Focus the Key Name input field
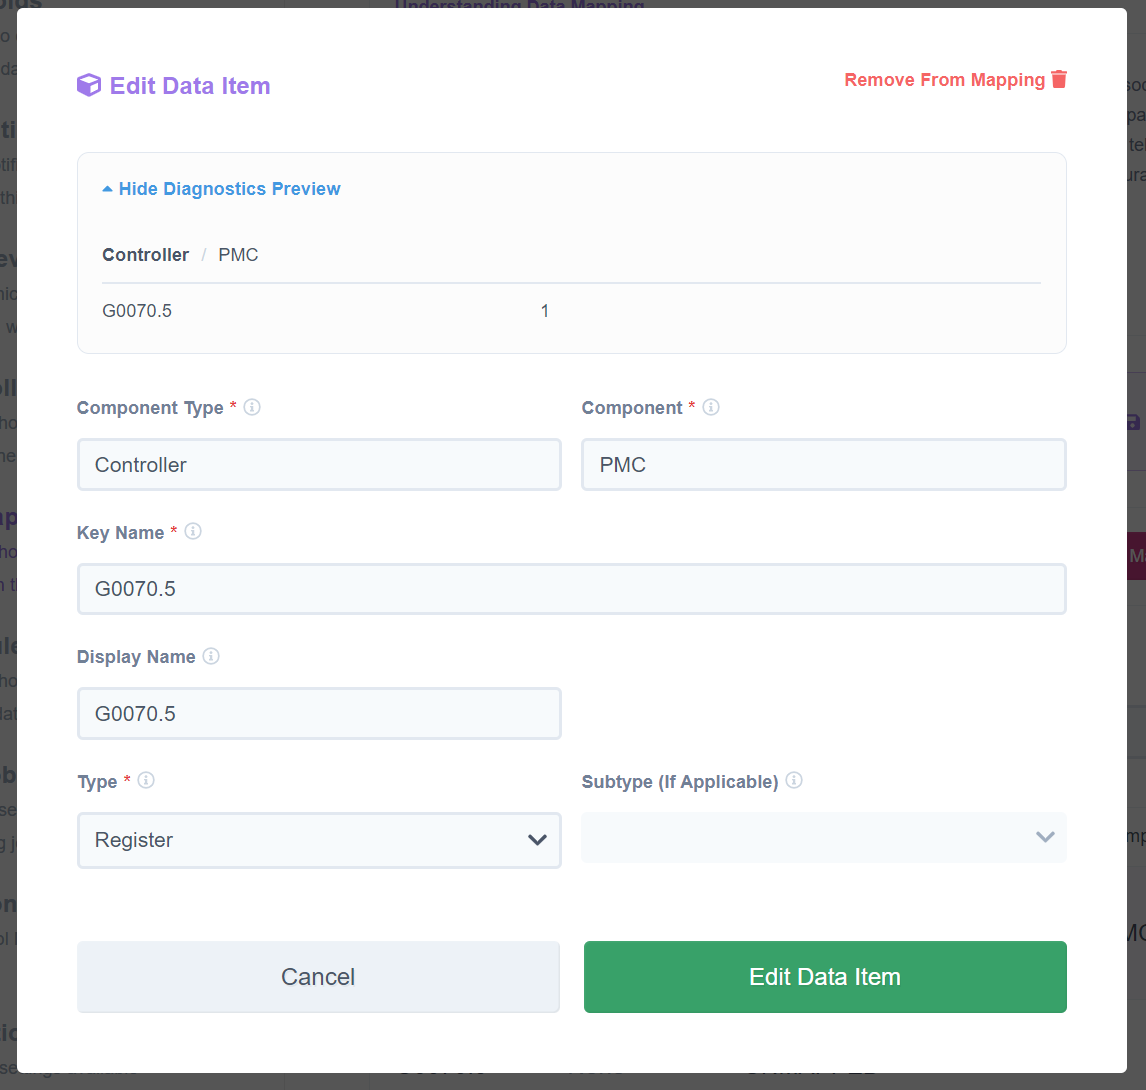This screenshot has height=1090, width=1146. [x=571, y=589]
